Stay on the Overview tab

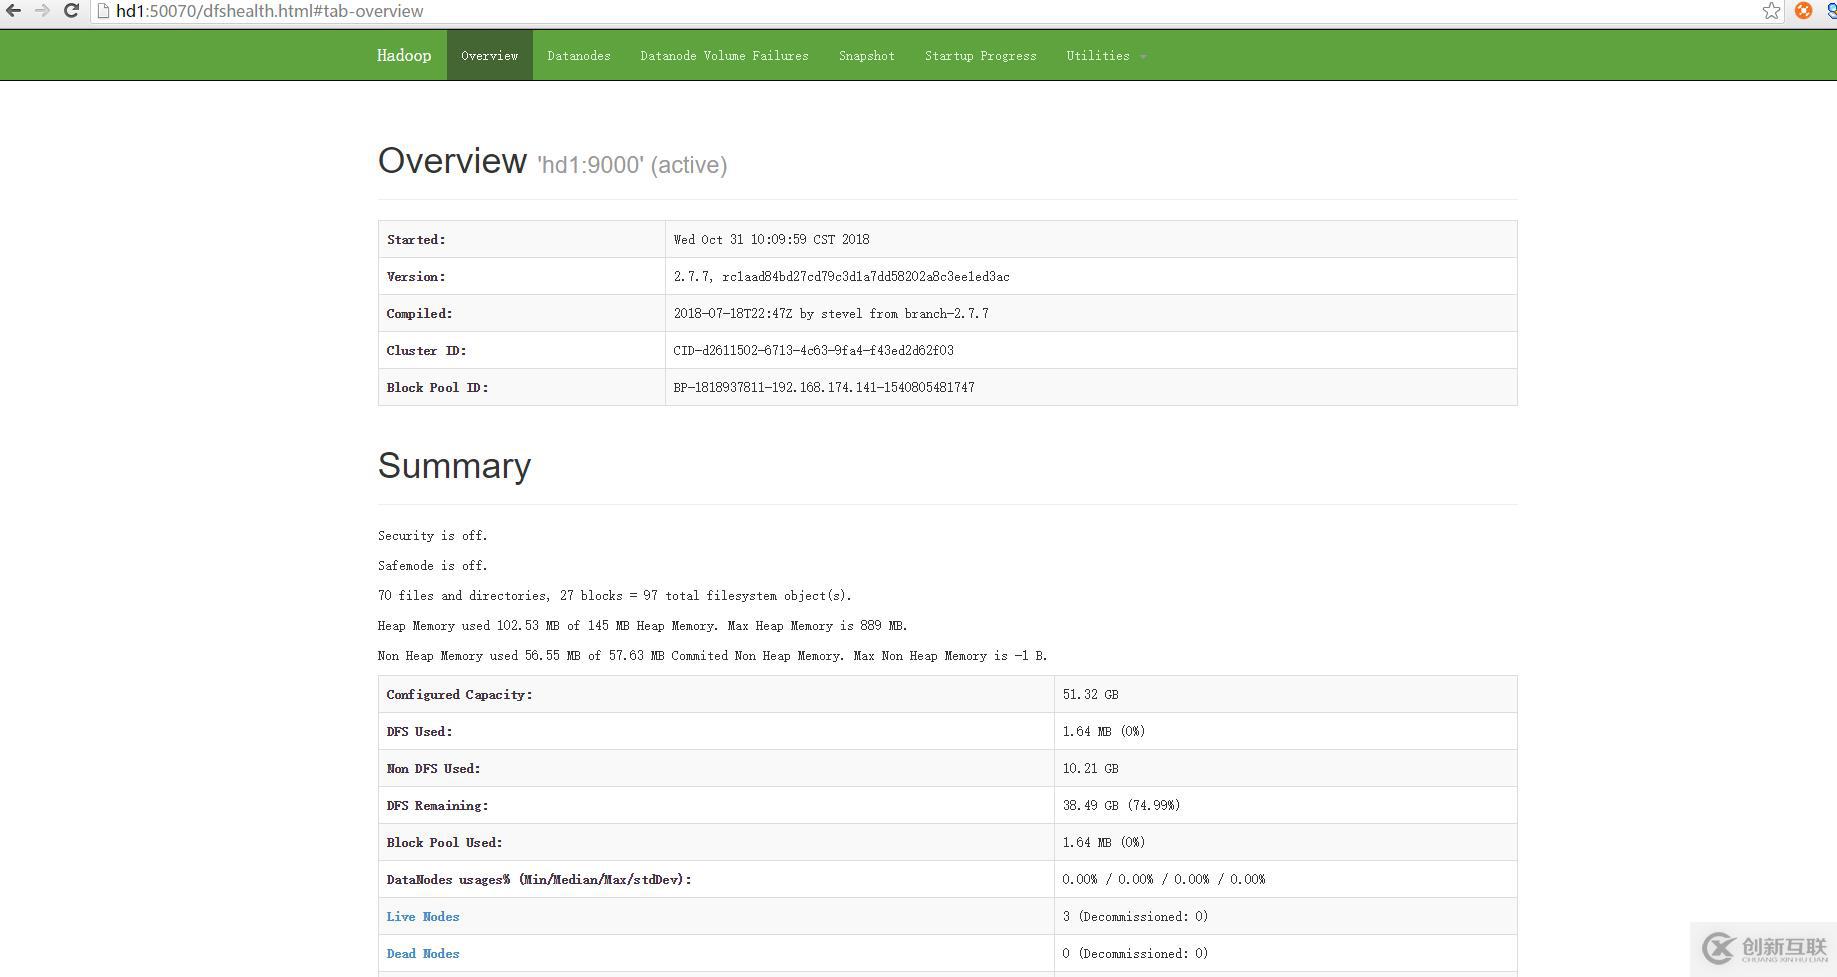coord(489,55)
